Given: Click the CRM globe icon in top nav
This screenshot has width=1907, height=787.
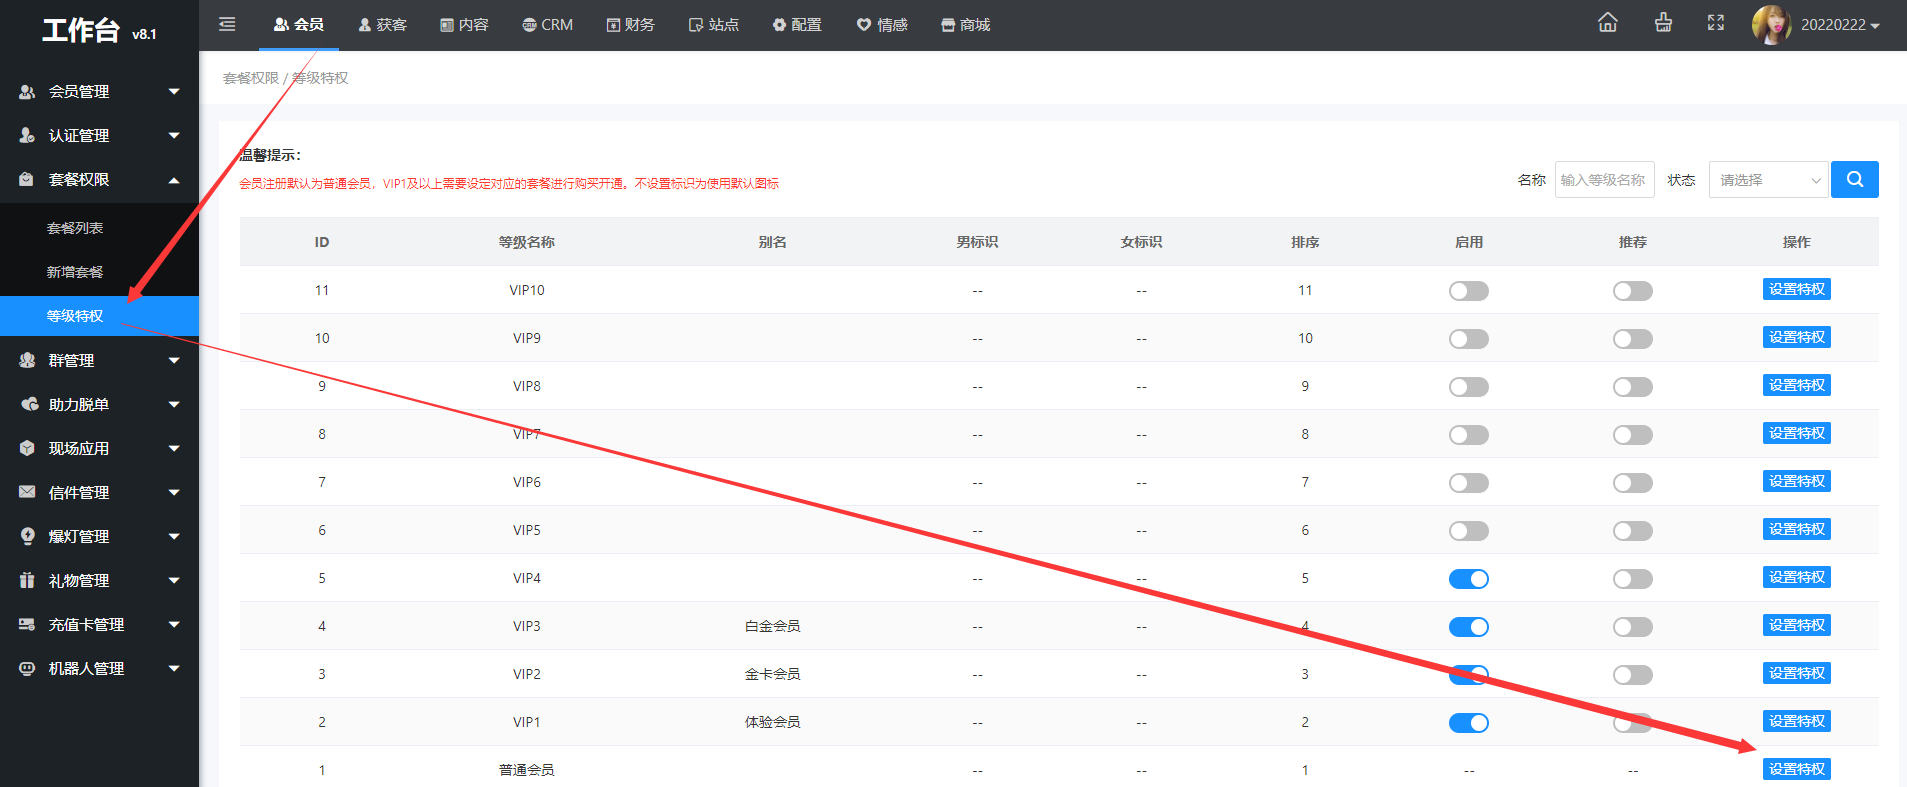Looking at the screenshot, I should coord(529,25).
